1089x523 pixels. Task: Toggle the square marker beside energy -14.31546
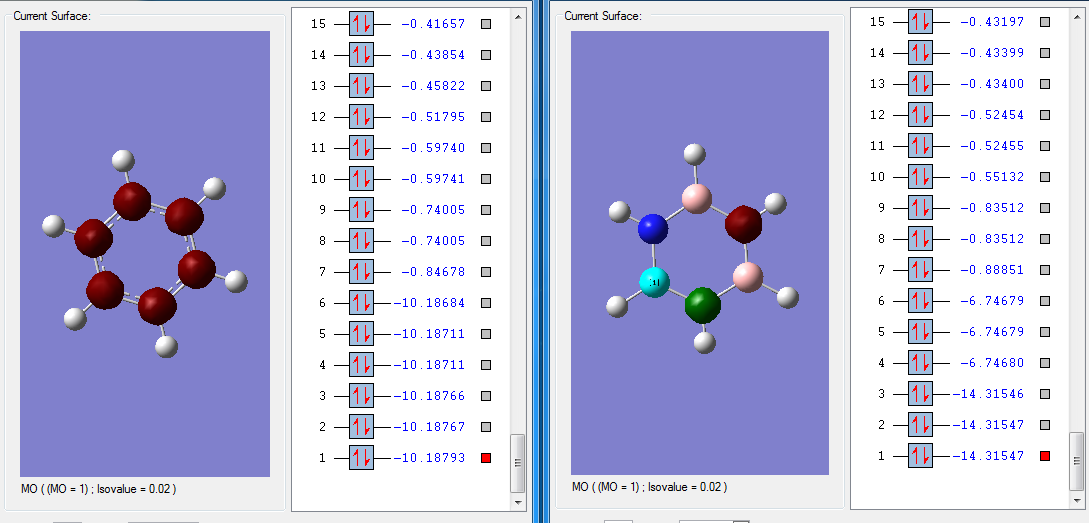click(x=1045, y=394)
